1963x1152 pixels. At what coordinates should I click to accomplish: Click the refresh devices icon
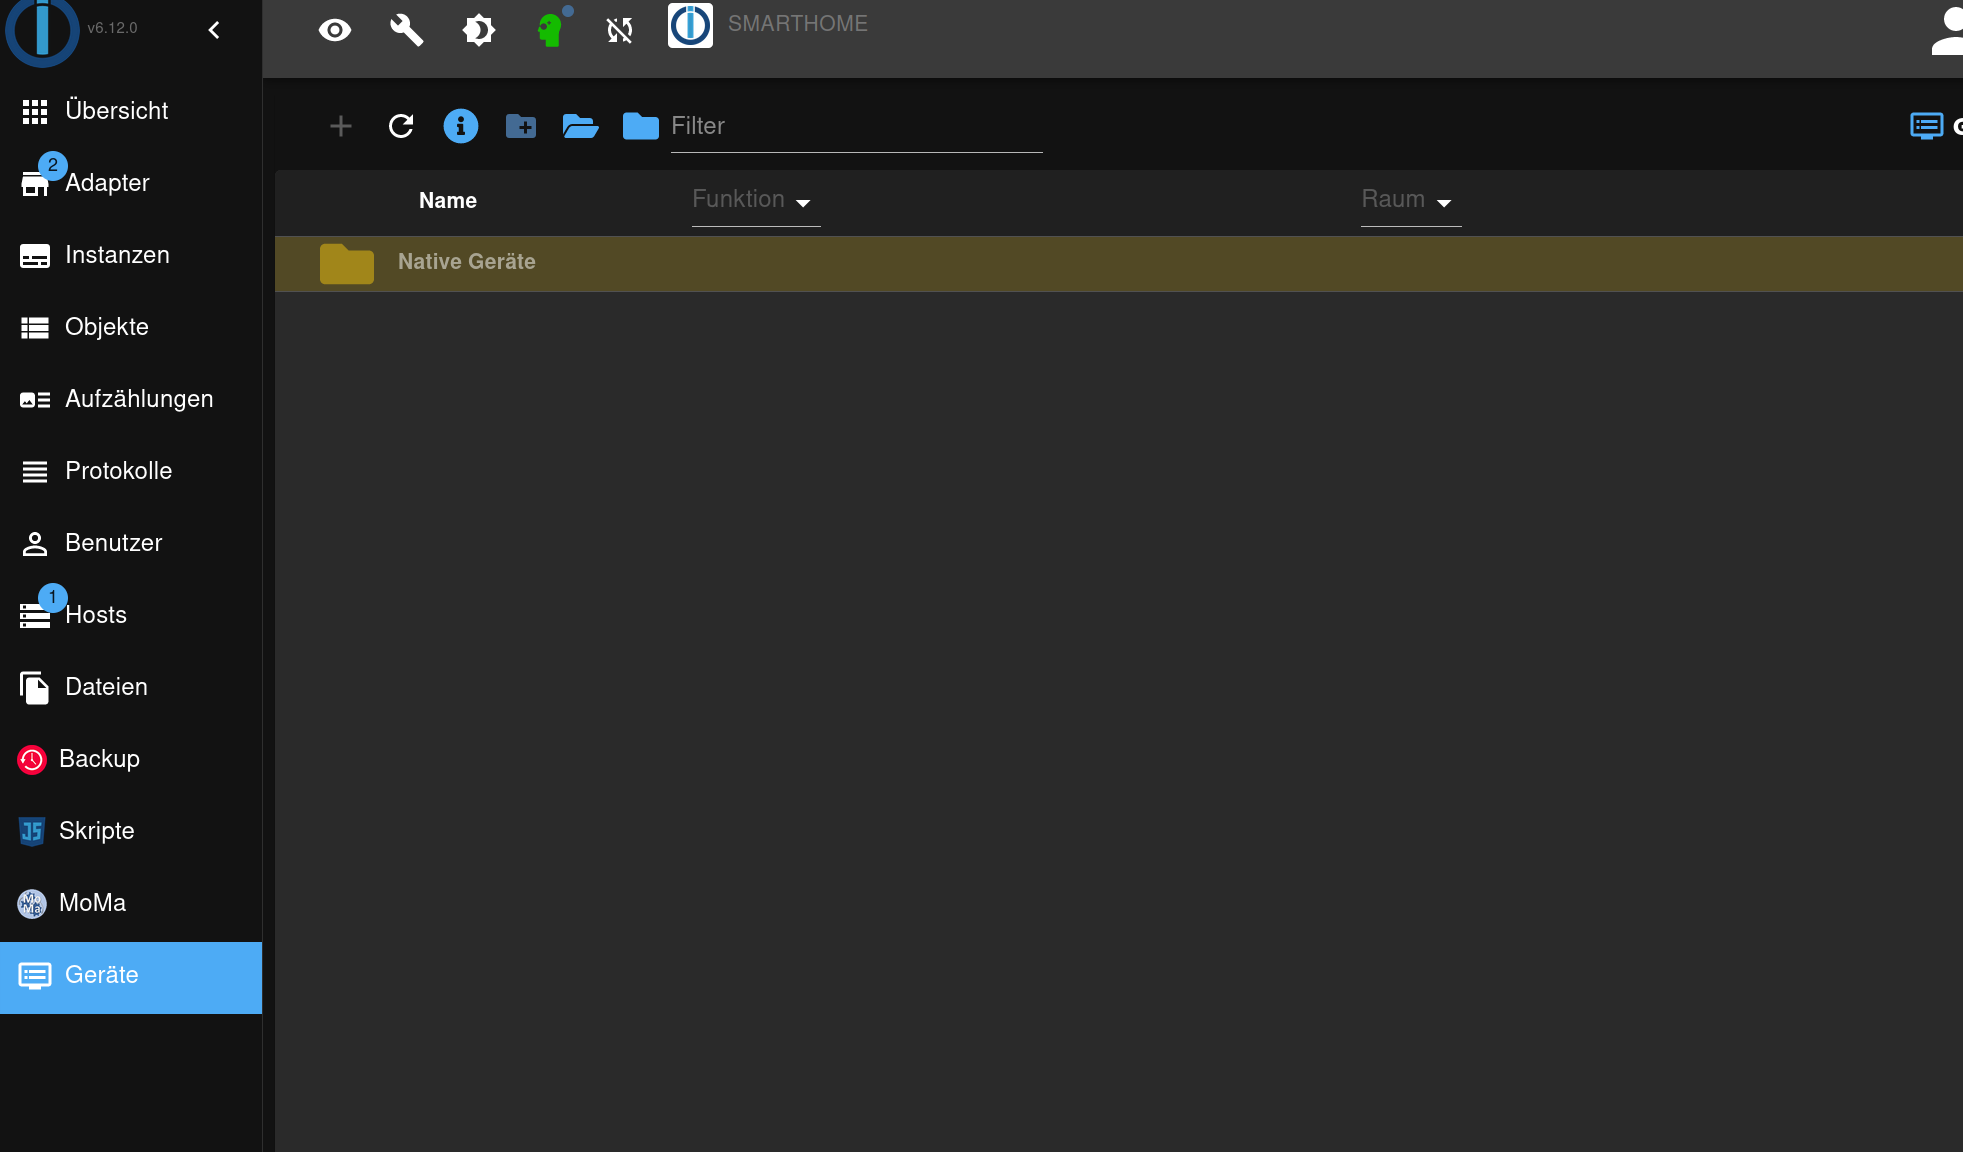[x=401, y=126]
